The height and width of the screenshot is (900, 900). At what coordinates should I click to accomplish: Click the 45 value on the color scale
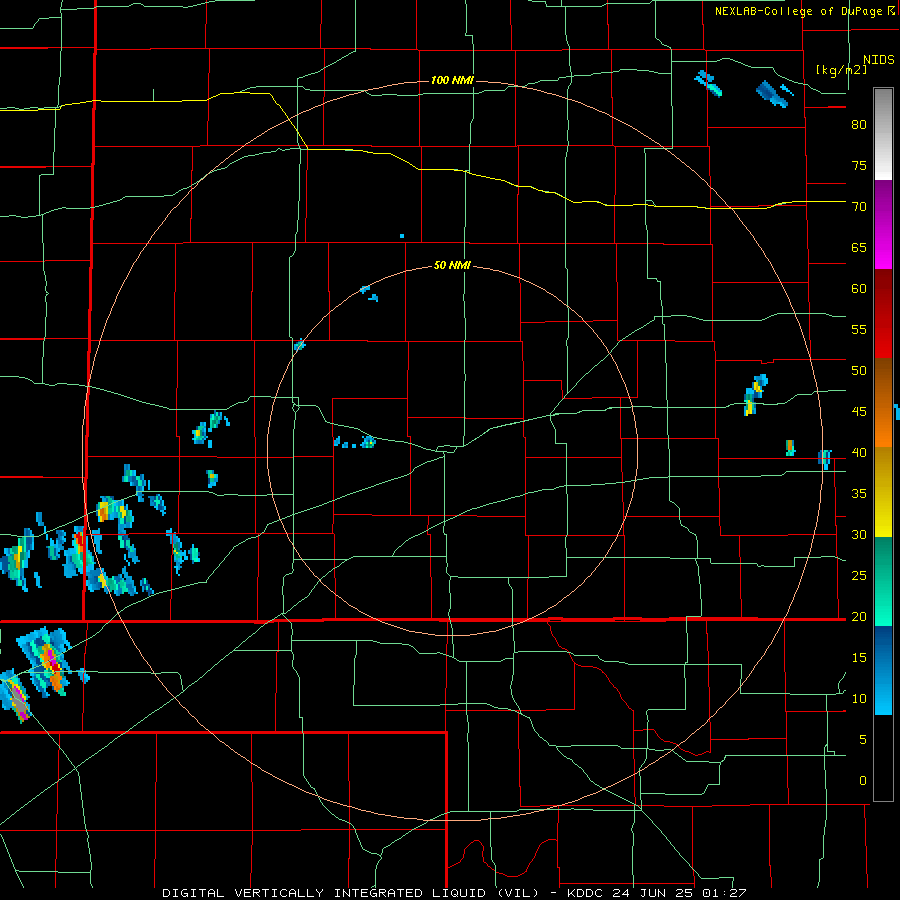859,412
